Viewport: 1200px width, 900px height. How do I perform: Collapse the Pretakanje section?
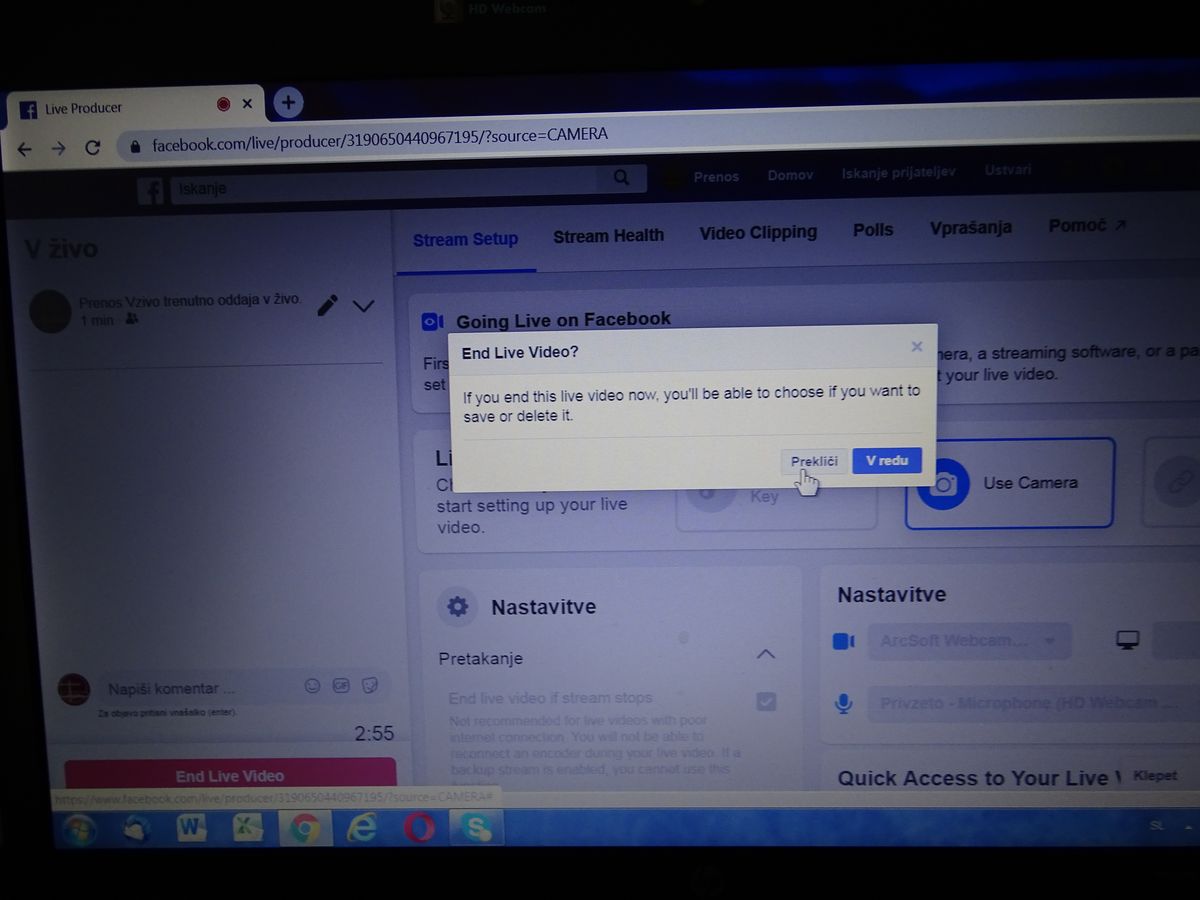[x=765, y=654]
